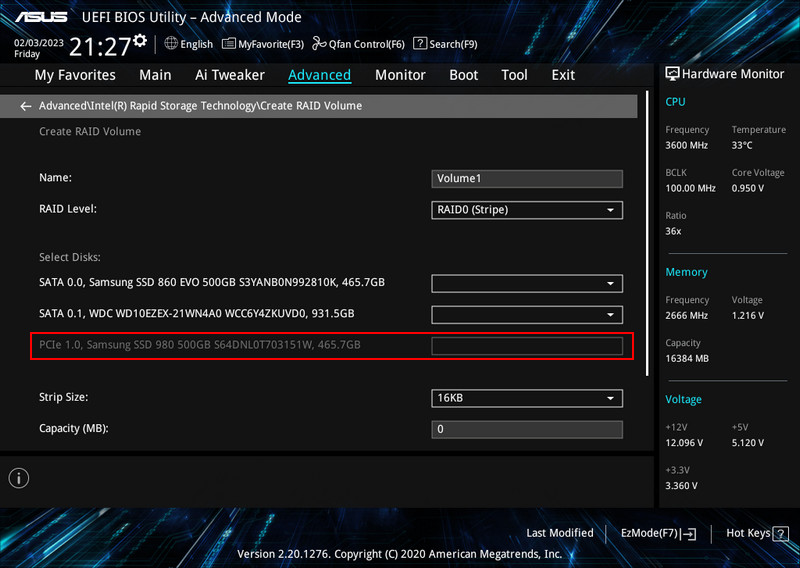The height and width of the screenshot is (568, 800).
Task: Click the Search question mark icon
Action: [x=419, y=43]
